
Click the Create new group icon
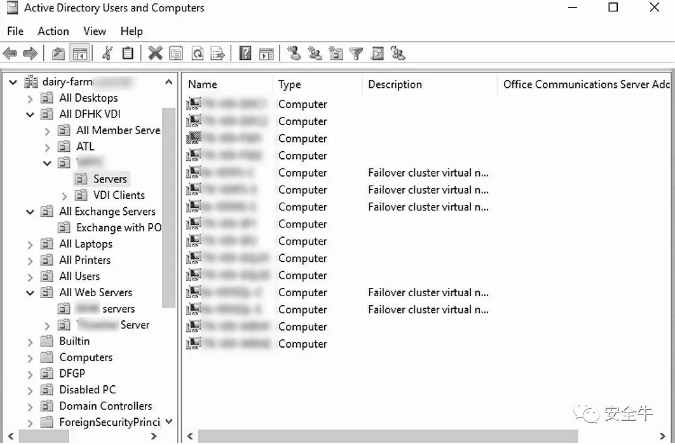coord(315,53)
